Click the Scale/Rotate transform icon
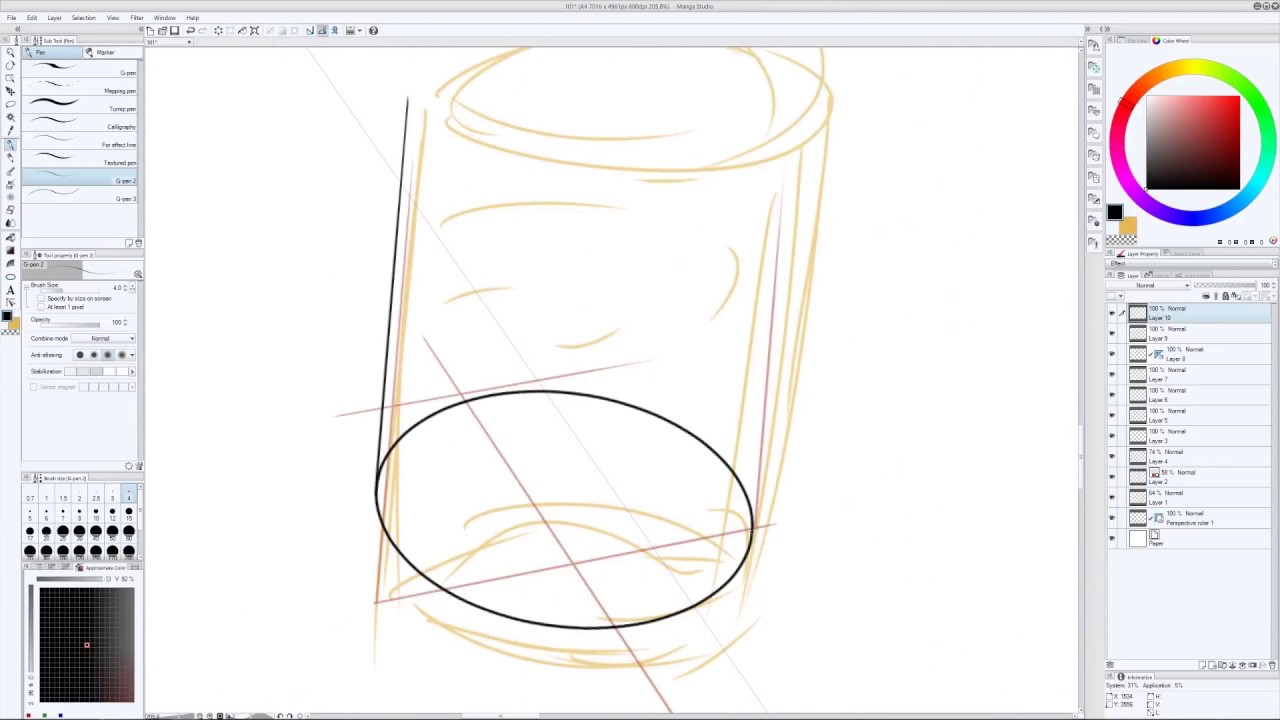This screenshot has height=720, width=1280. click(254, 31)
